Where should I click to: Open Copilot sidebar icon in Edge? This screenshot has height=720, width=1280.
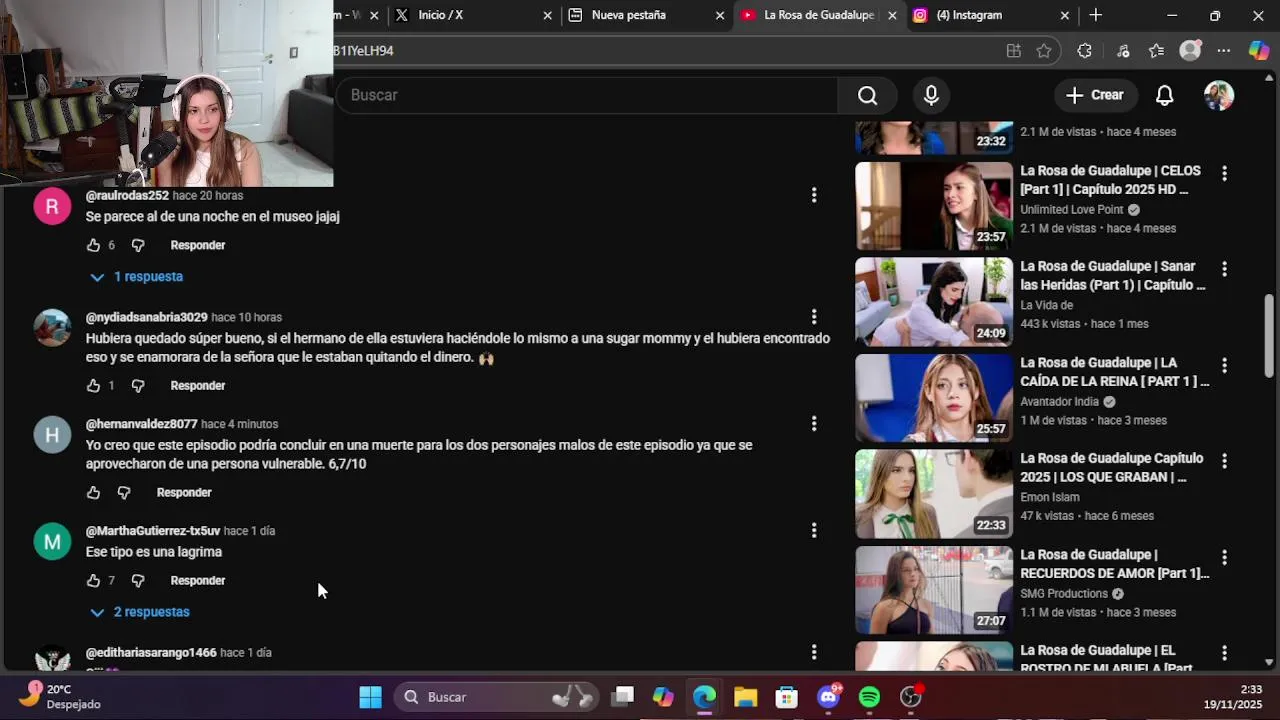[x=1259, y=51]
